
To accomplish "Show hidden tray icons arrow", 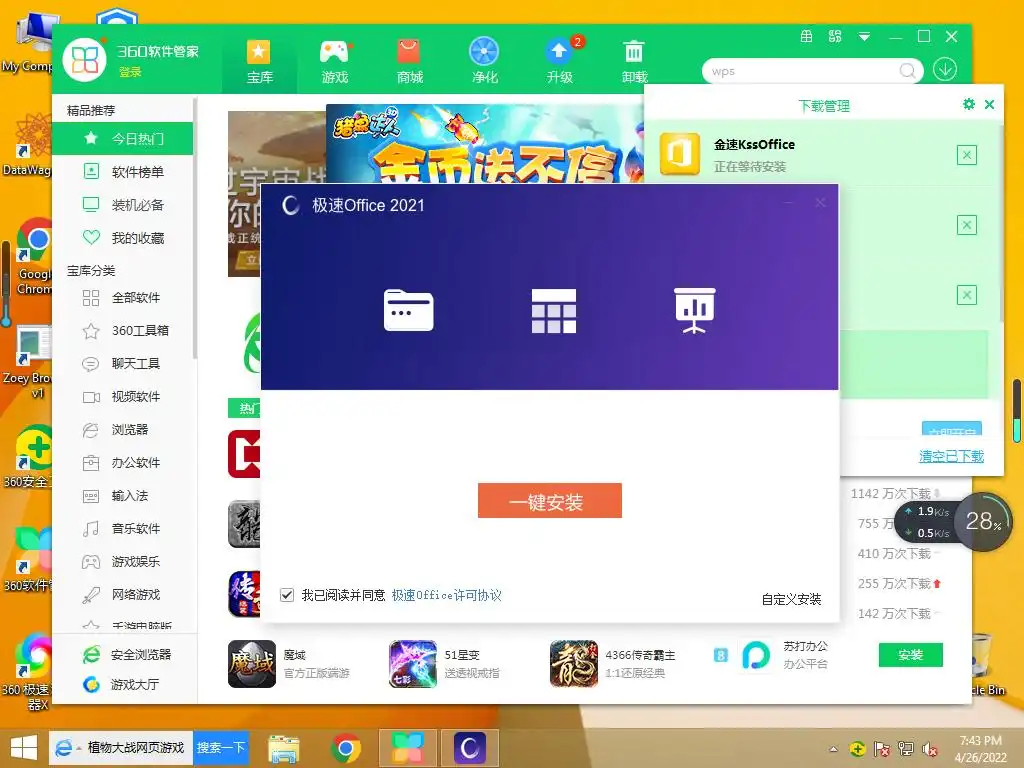I will [833, 749].
